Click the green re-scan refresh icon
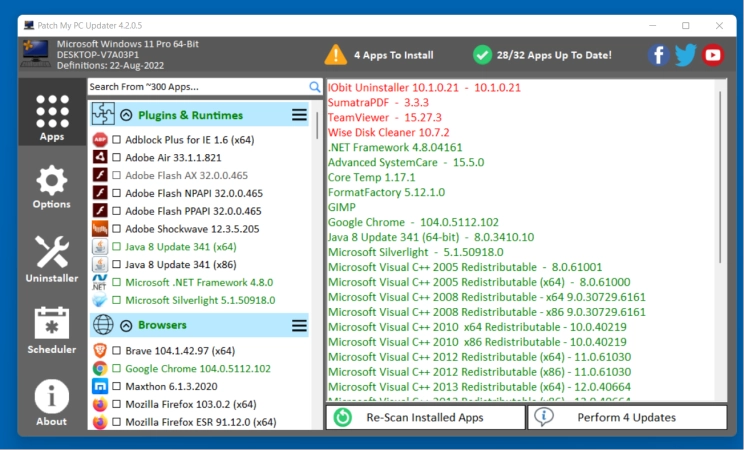 (x=343, y=417)
